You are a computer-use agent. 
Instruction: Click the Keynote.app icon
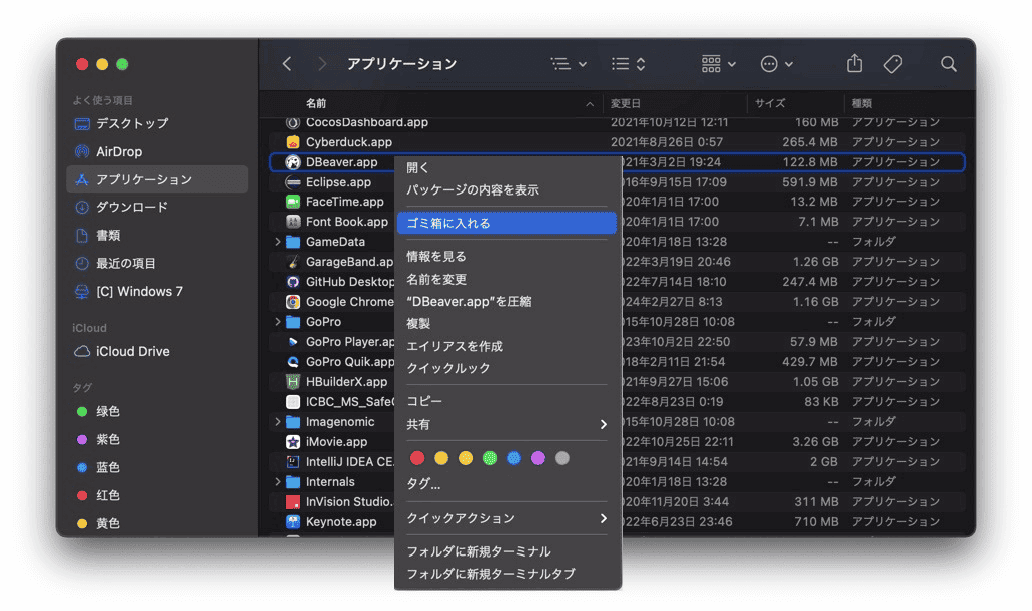[293, 521]
